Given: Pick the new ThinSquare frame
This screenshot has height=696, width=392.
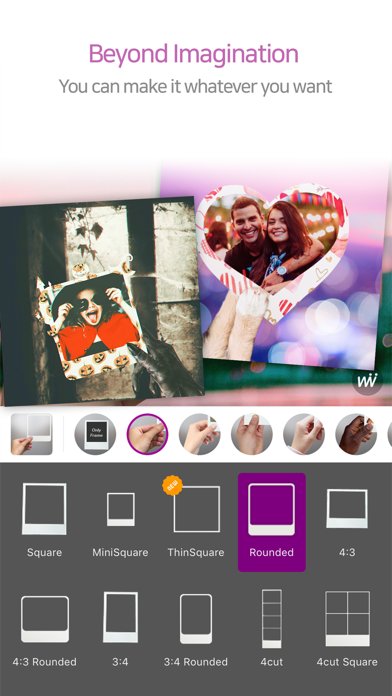Looking at the screenshot, I should [x=196, y=509].
